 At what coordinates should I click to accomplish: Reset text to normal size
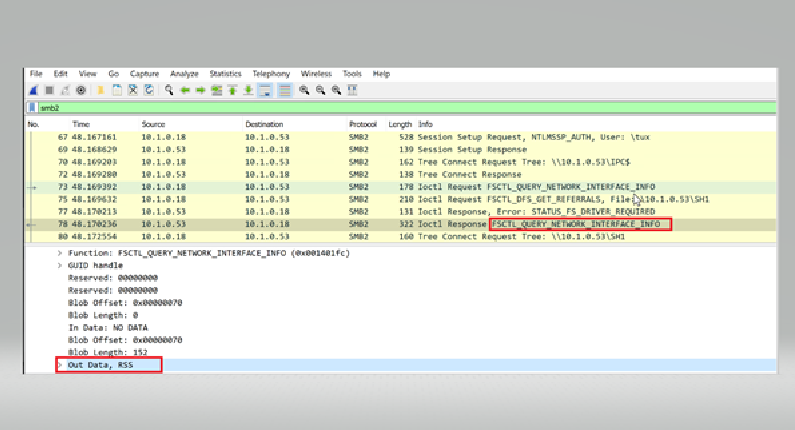[x=336, y=90]
